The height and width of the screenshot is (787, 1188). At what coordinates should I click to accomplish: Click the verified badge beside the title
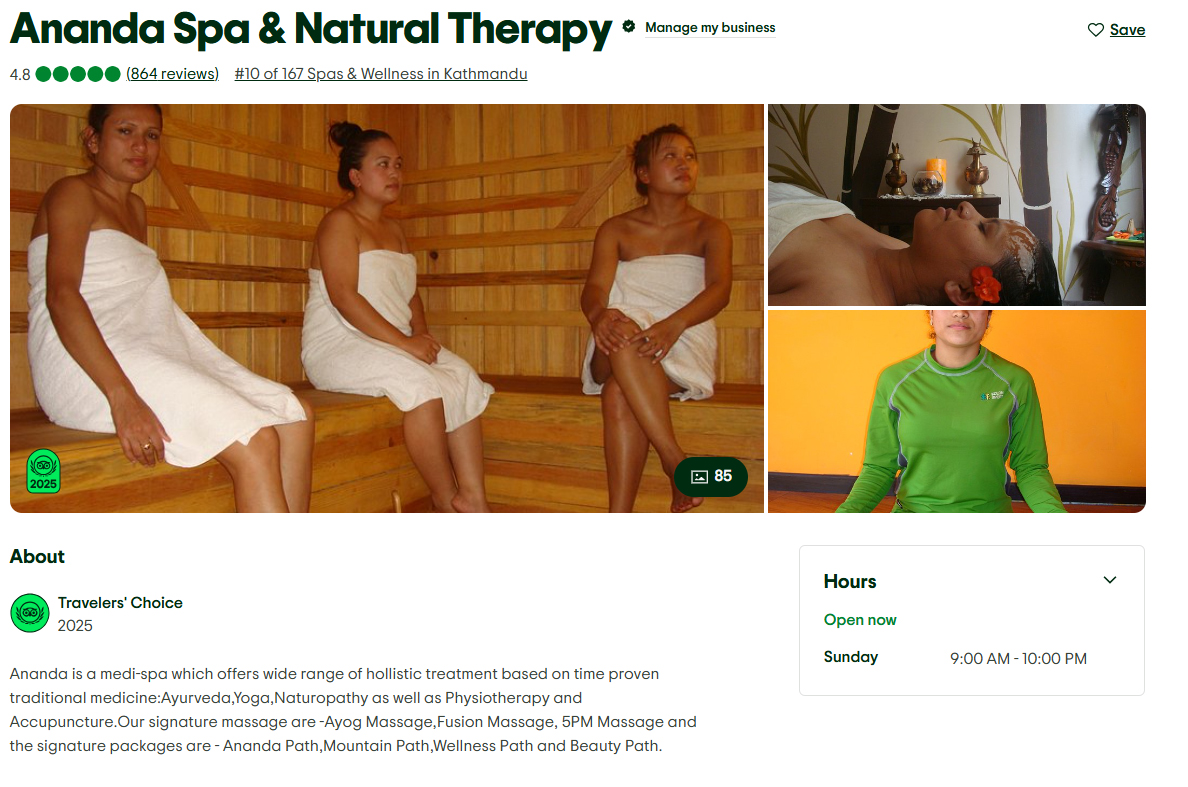pos(628,27)
